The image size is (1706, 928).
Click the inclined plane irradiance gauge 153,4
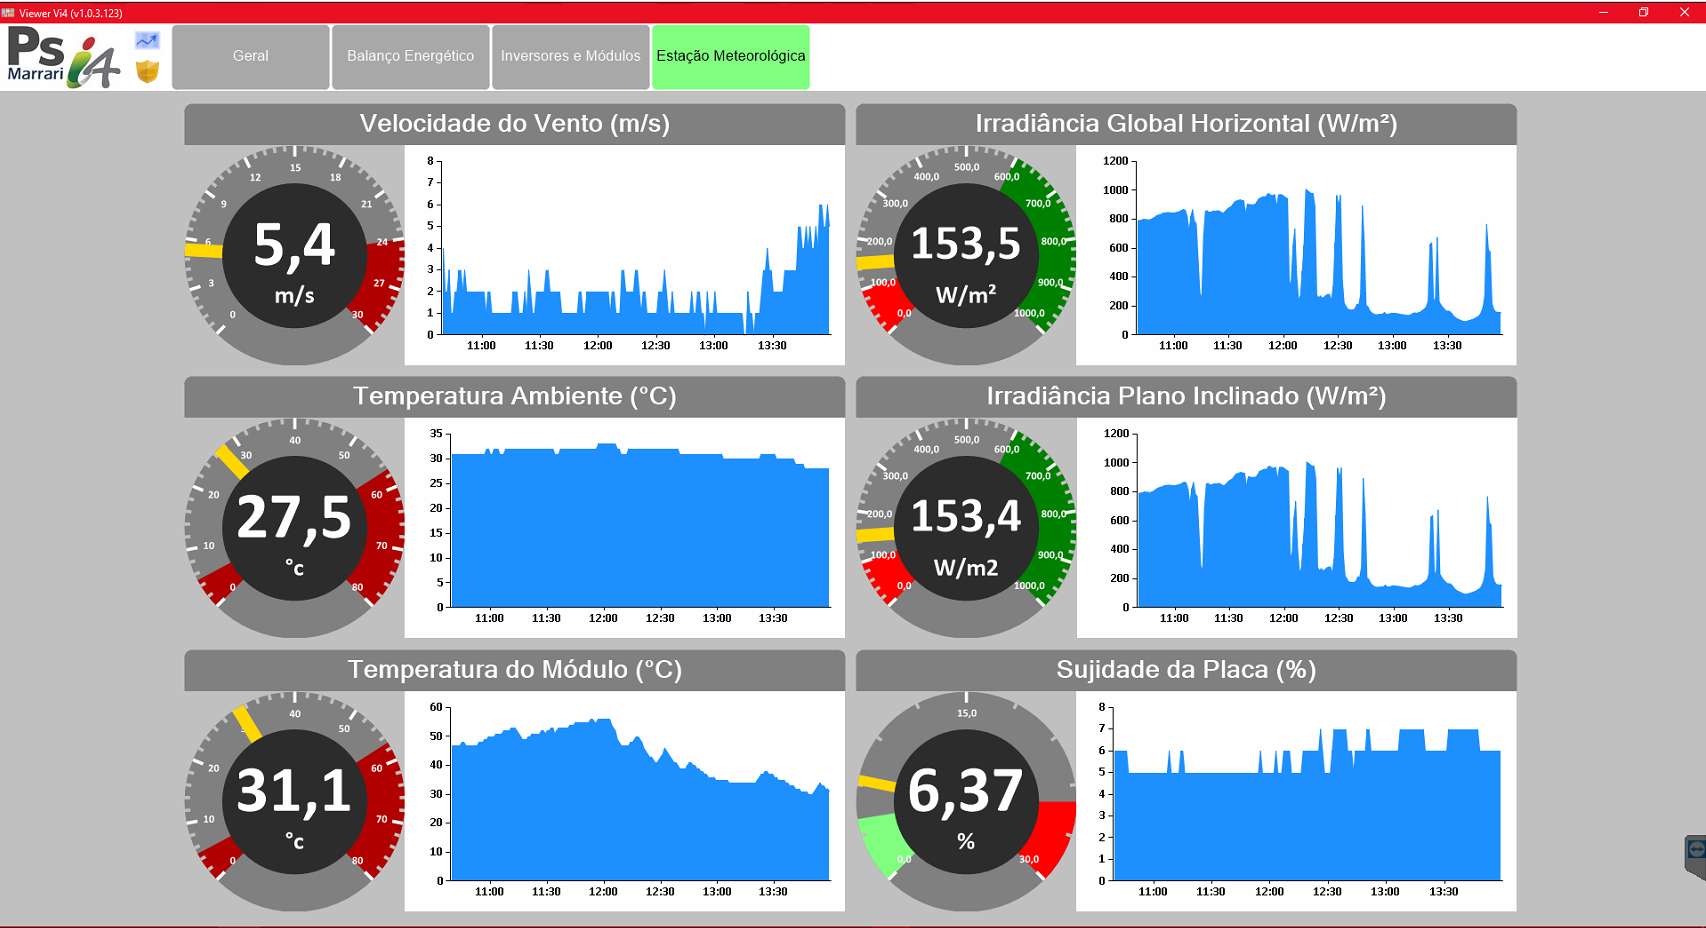(x=966, y=528)
